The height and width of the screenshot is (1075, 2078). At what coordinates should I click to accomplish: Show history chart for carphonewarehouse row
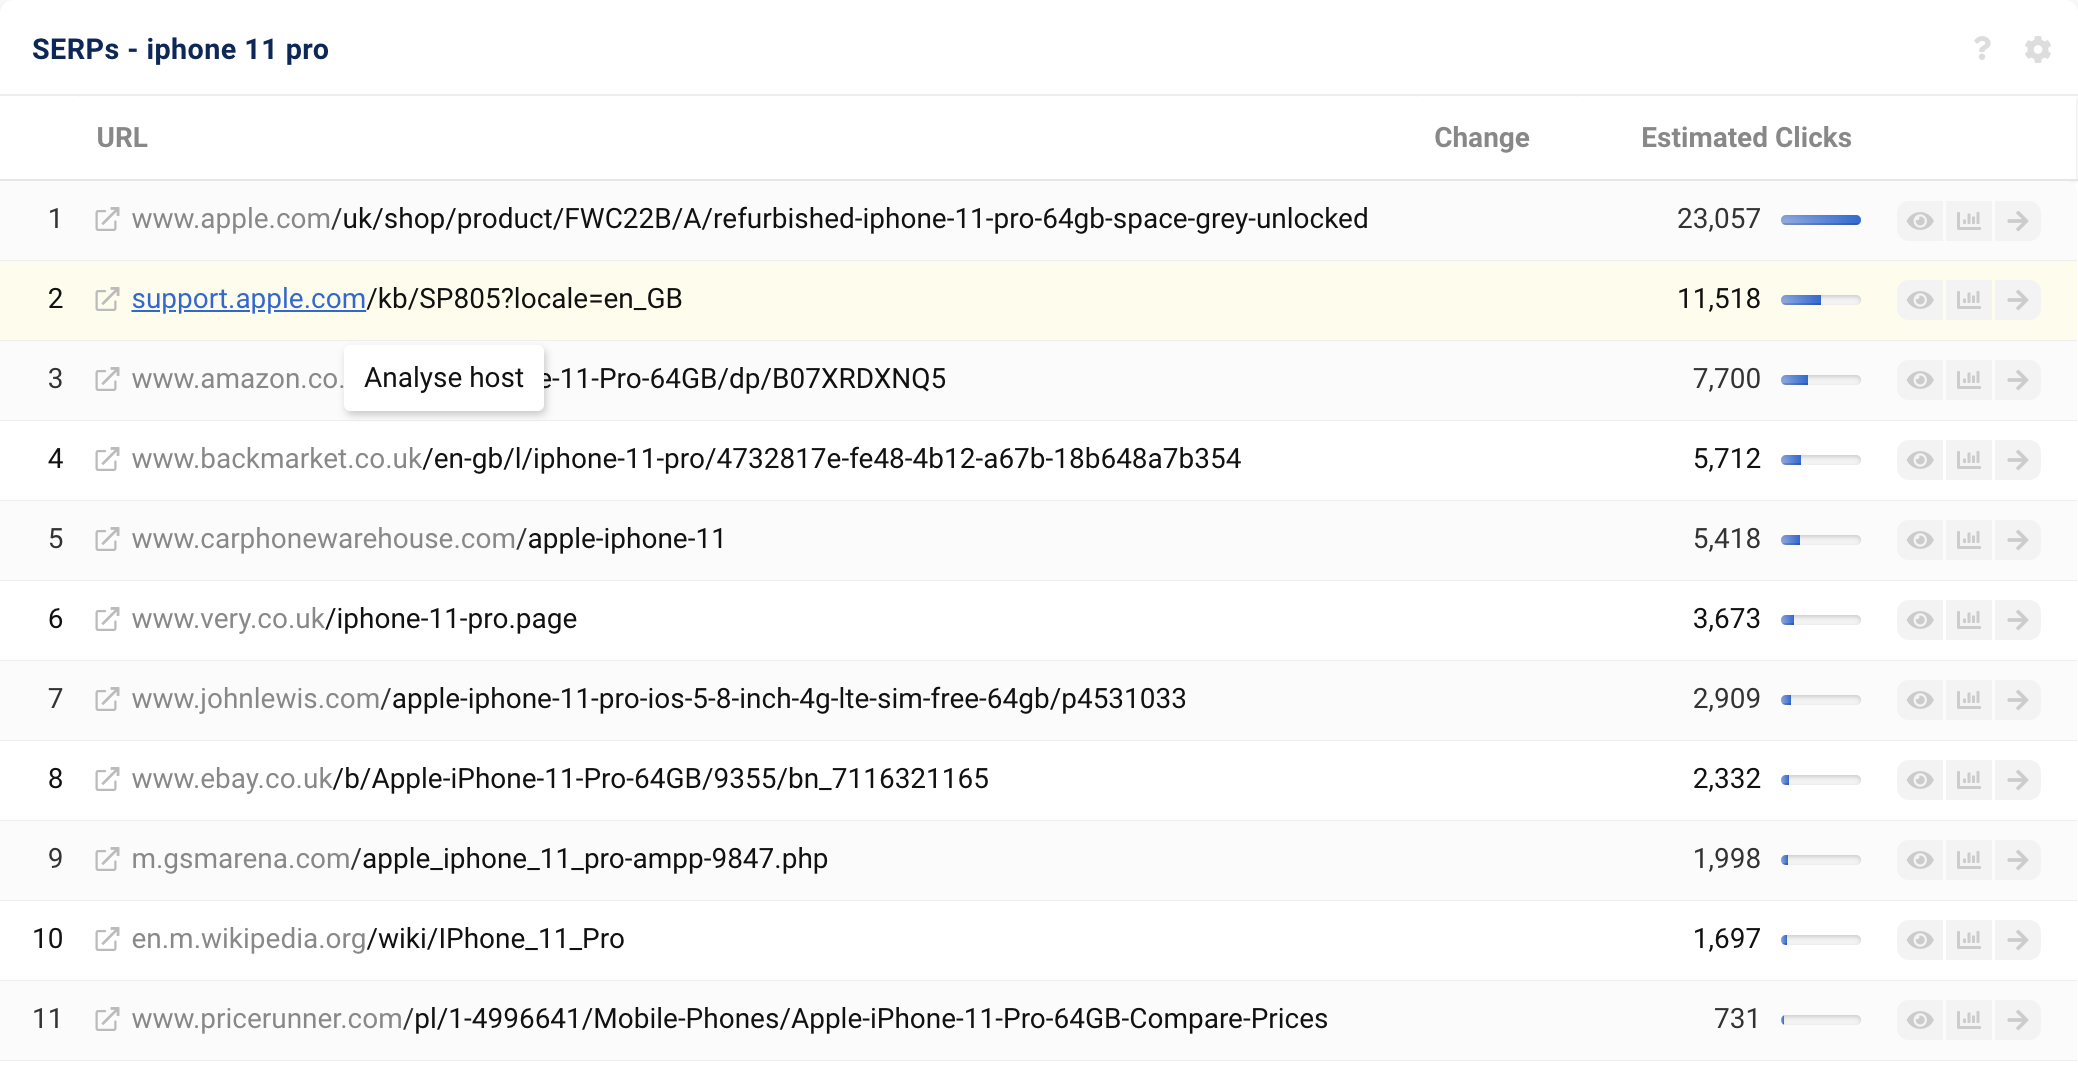(1969, 540)
